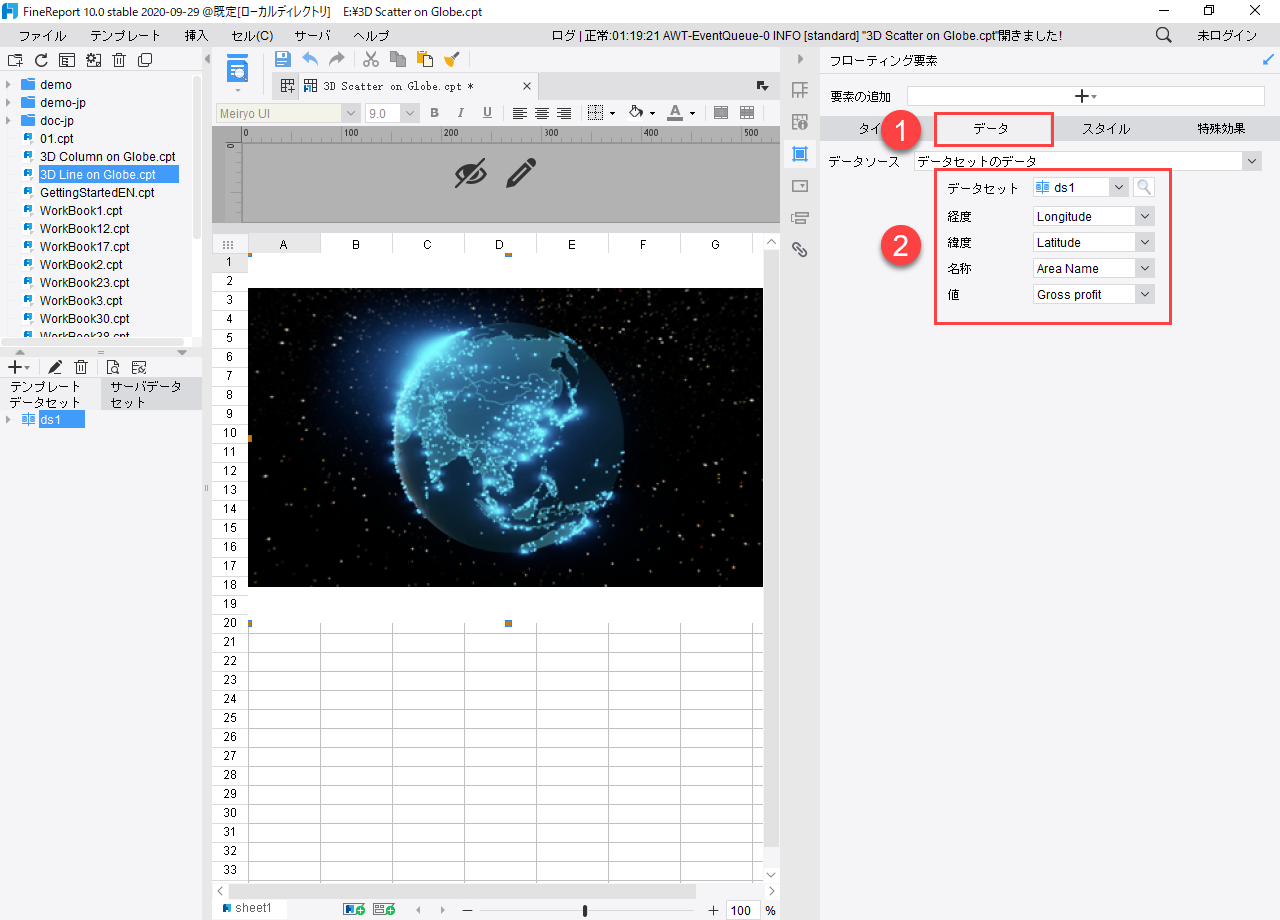
Task: Click the save template icon
Action: (x=283, y=59)
